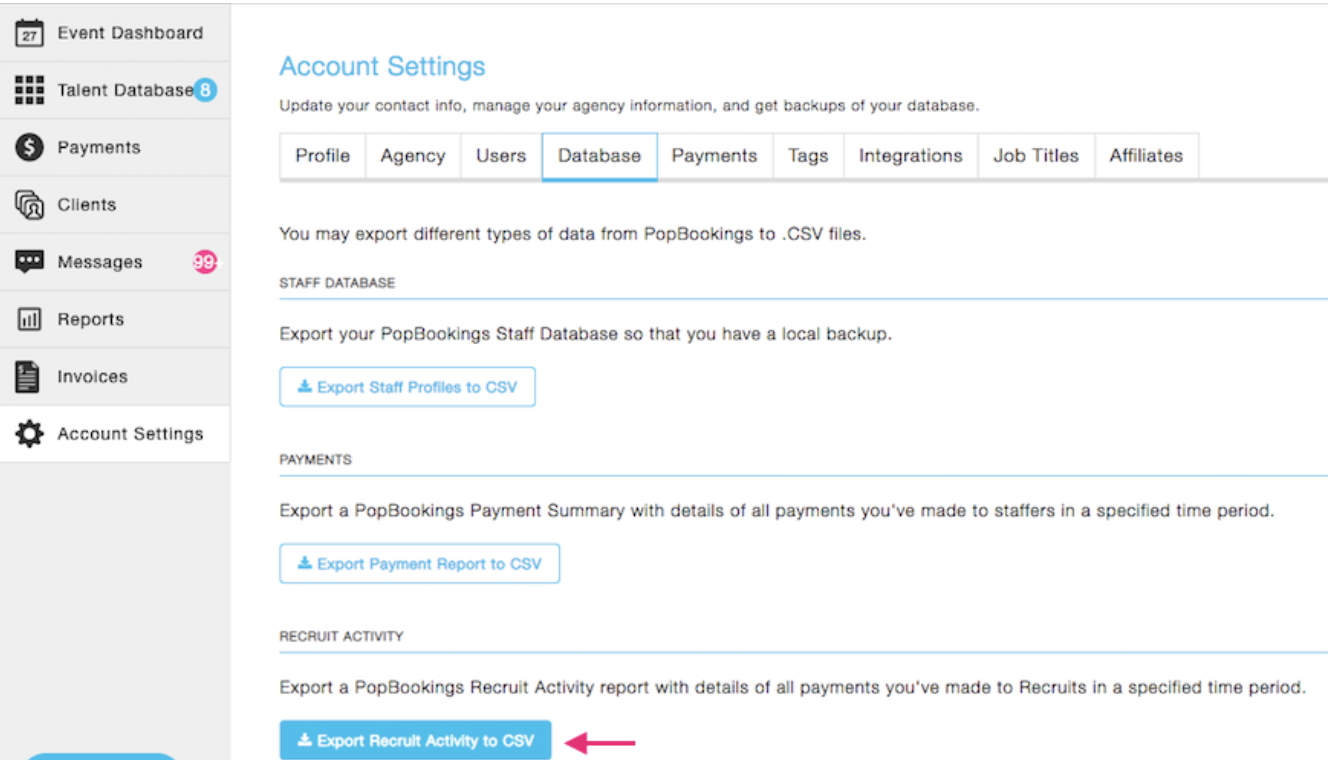Select the Users tab

tap(501, 156)
